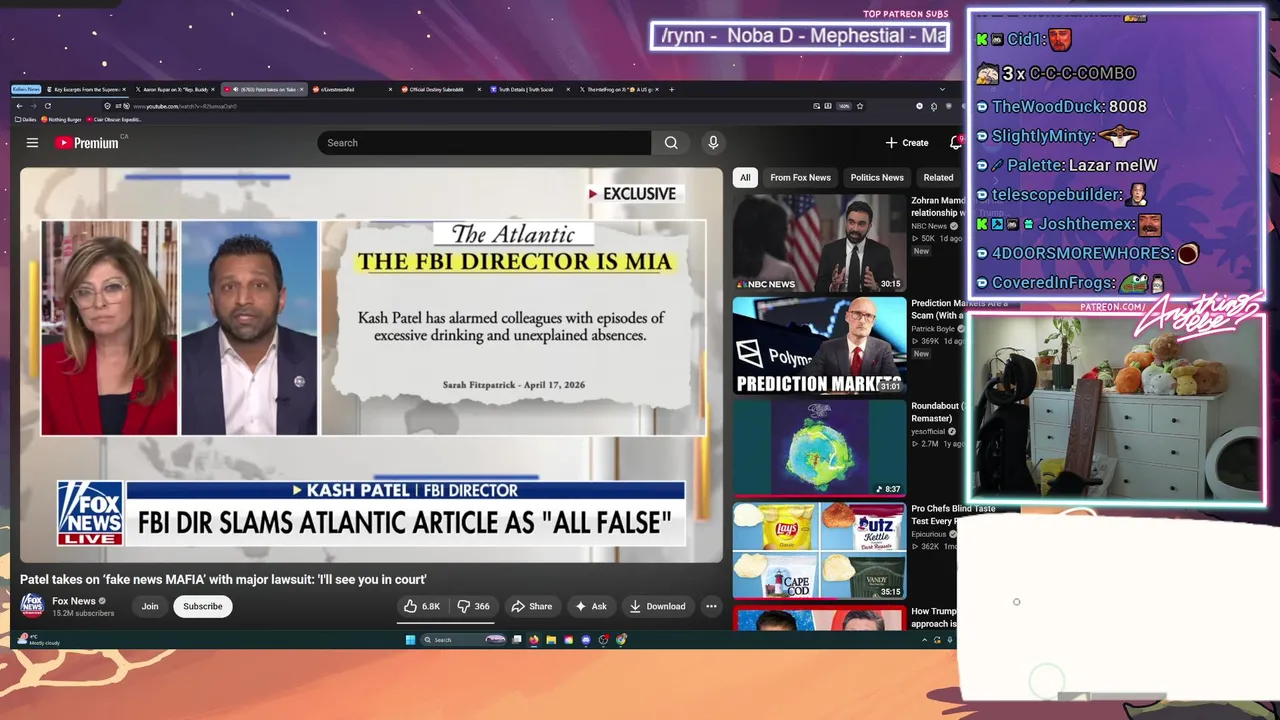
Task: Click the Share button
Action: pos(532,606)
